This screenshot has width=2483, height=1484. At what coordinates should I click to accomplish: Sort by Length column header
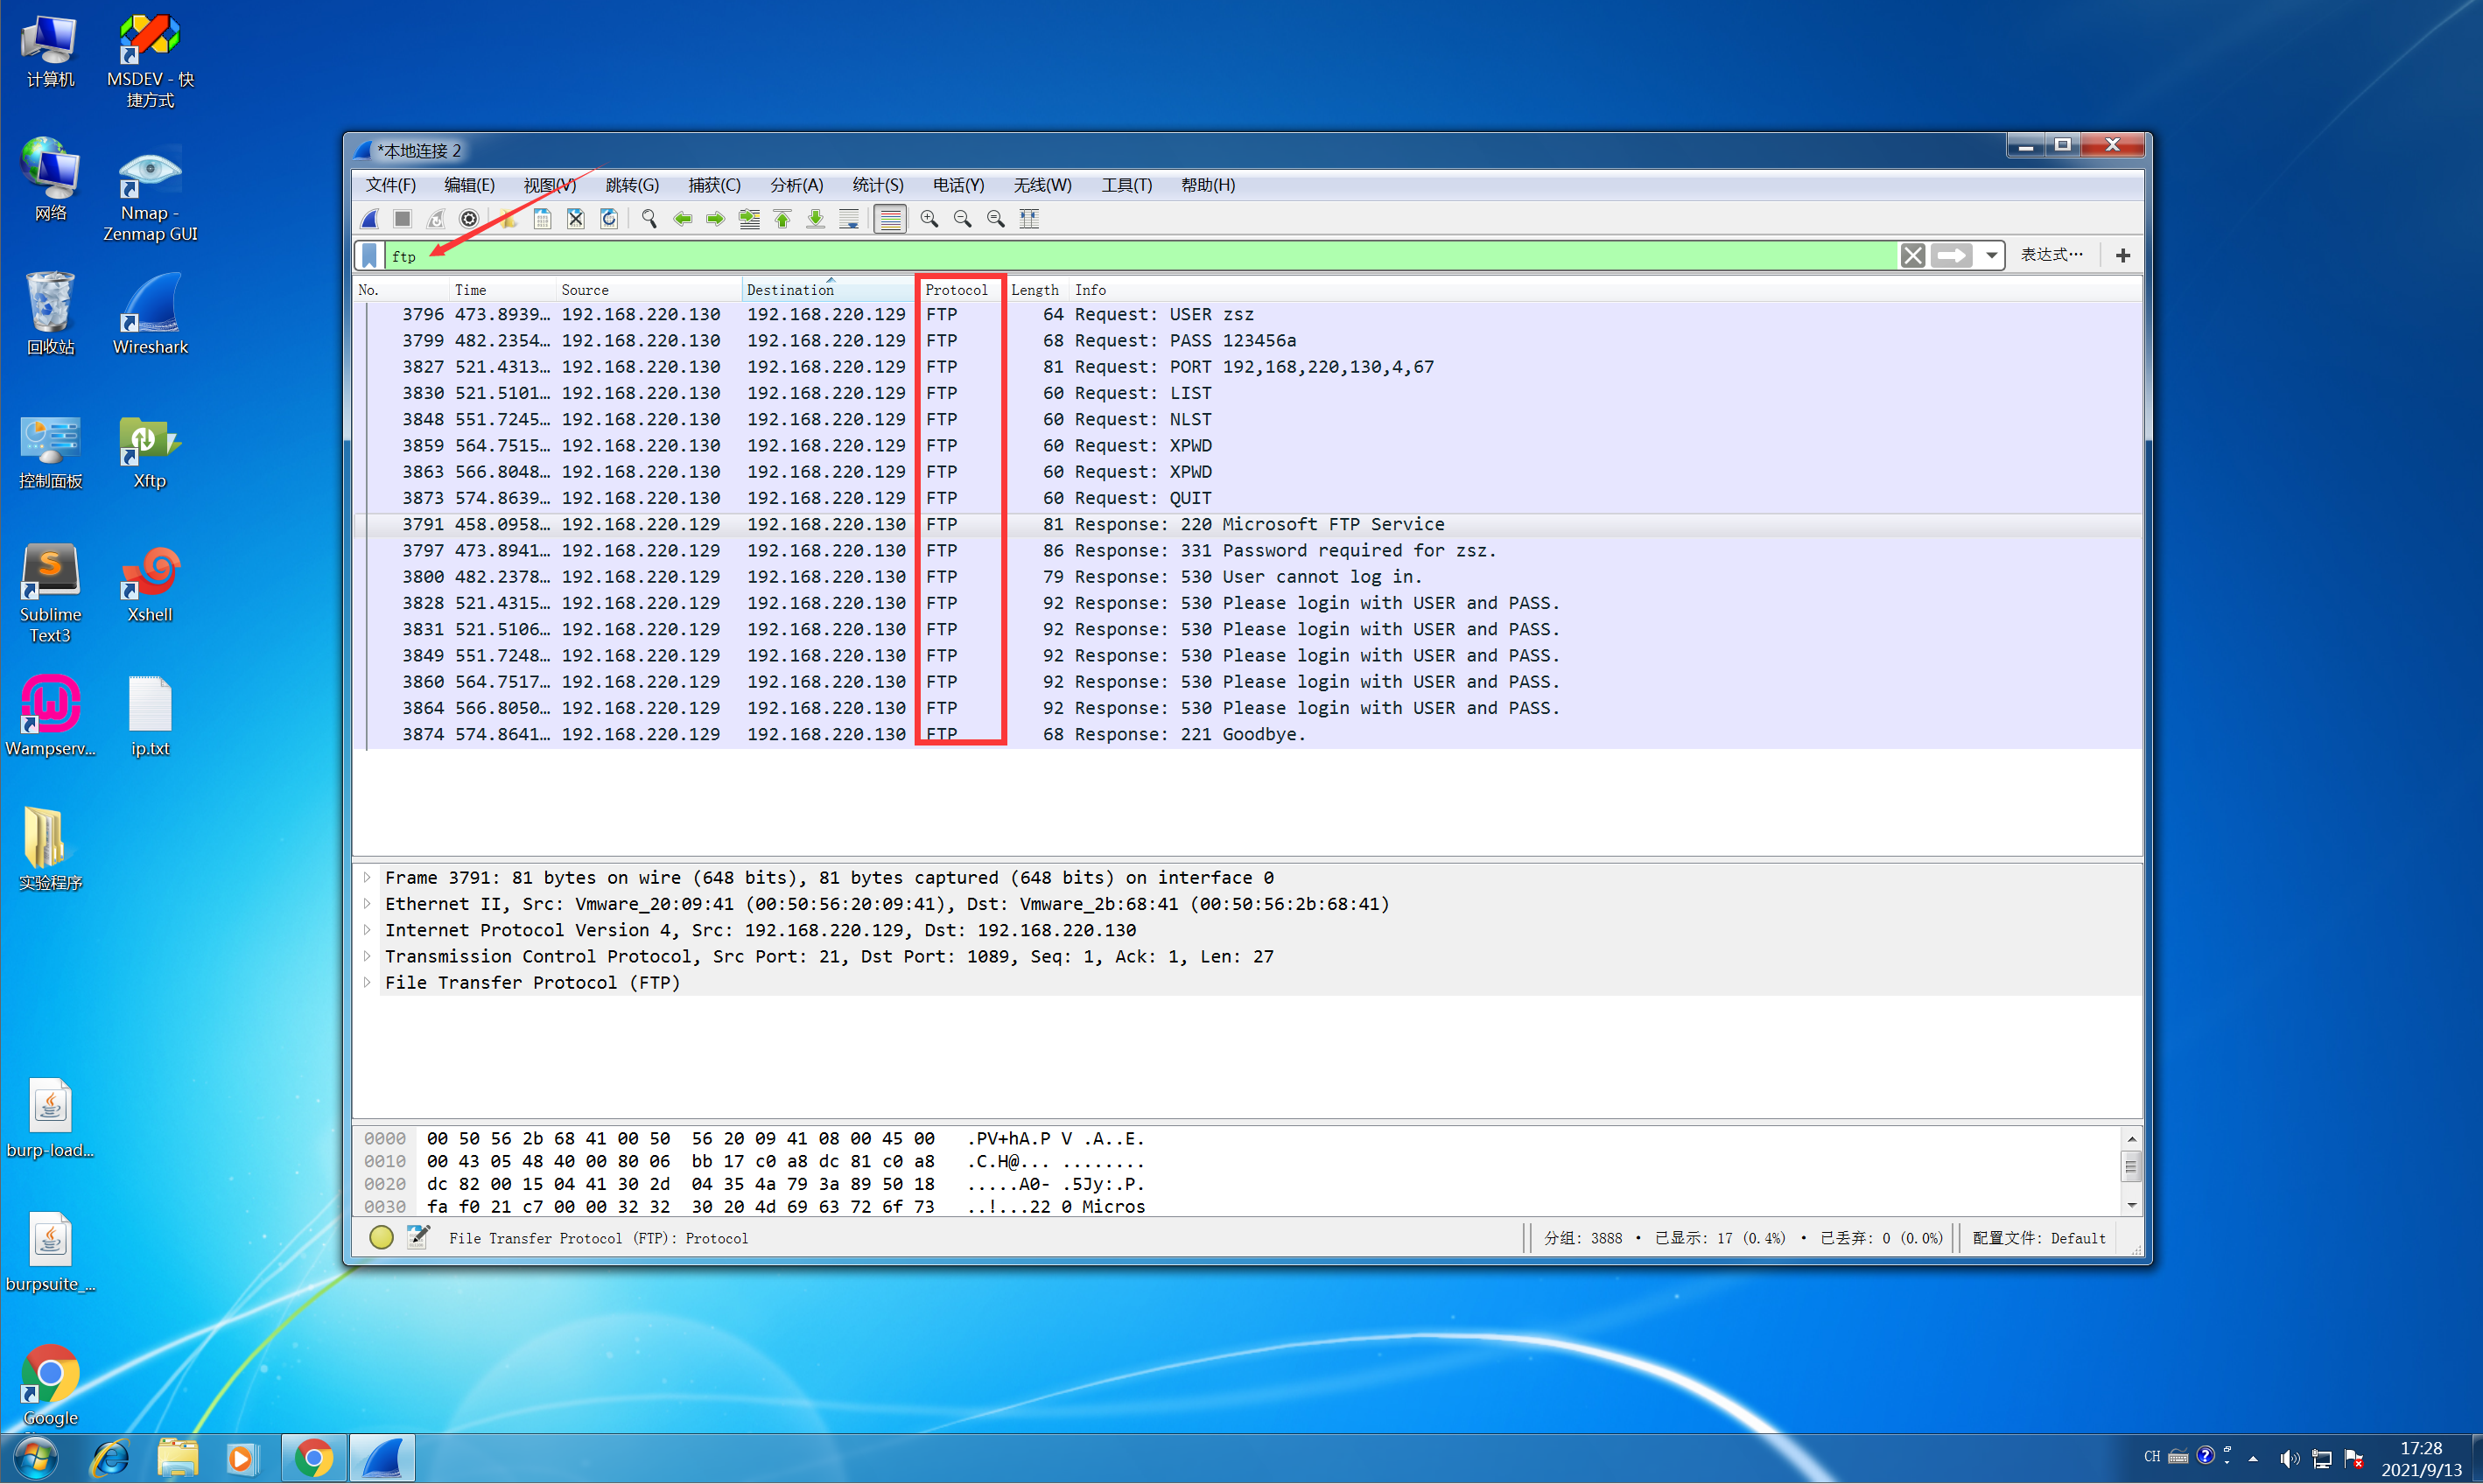tap(1036, 290)
